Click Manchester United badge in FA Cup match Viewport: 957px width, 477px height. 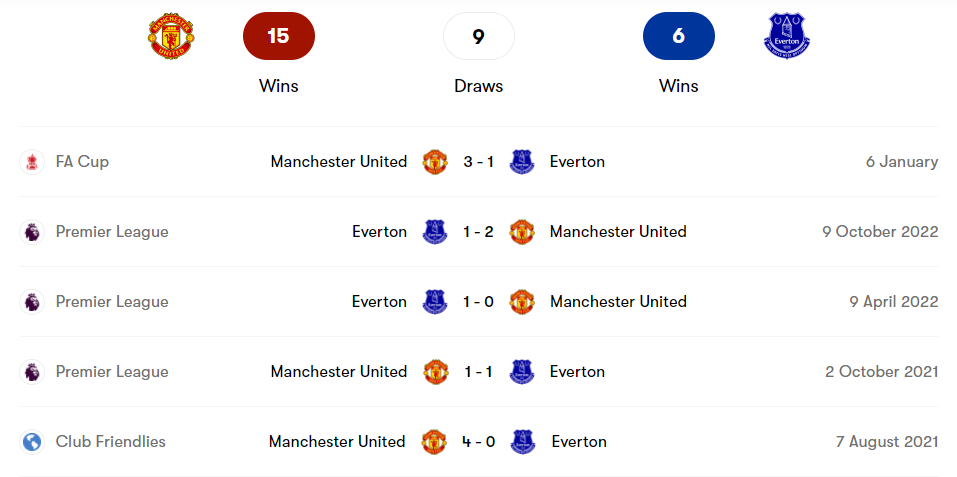coord(435,162)
